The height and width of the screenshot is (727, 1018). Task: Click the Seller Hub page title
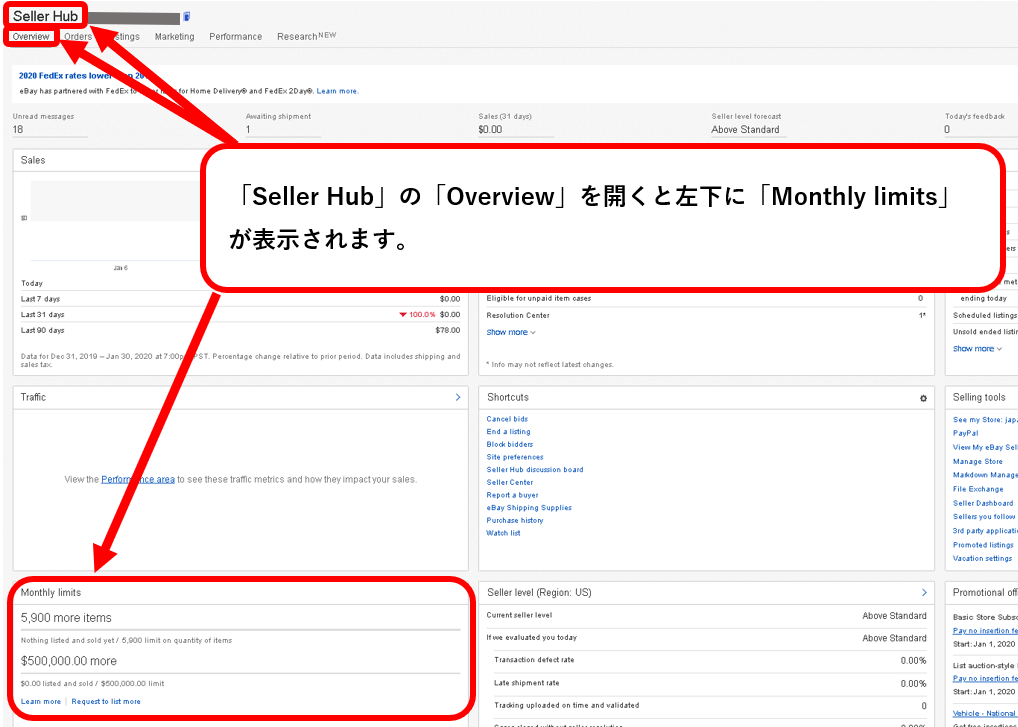tap(45, 16)
